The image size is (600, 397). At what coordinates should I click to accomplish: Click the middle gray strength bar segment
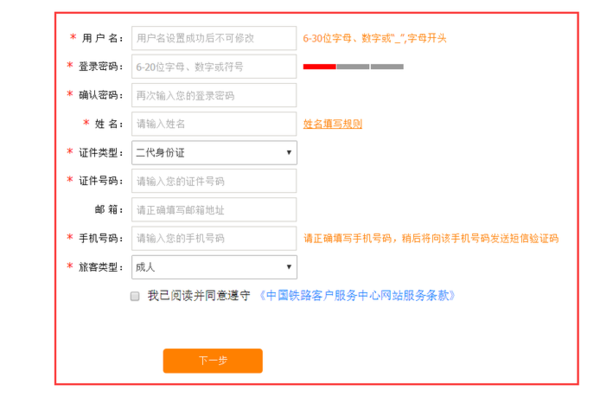click(x=353, y=67)
